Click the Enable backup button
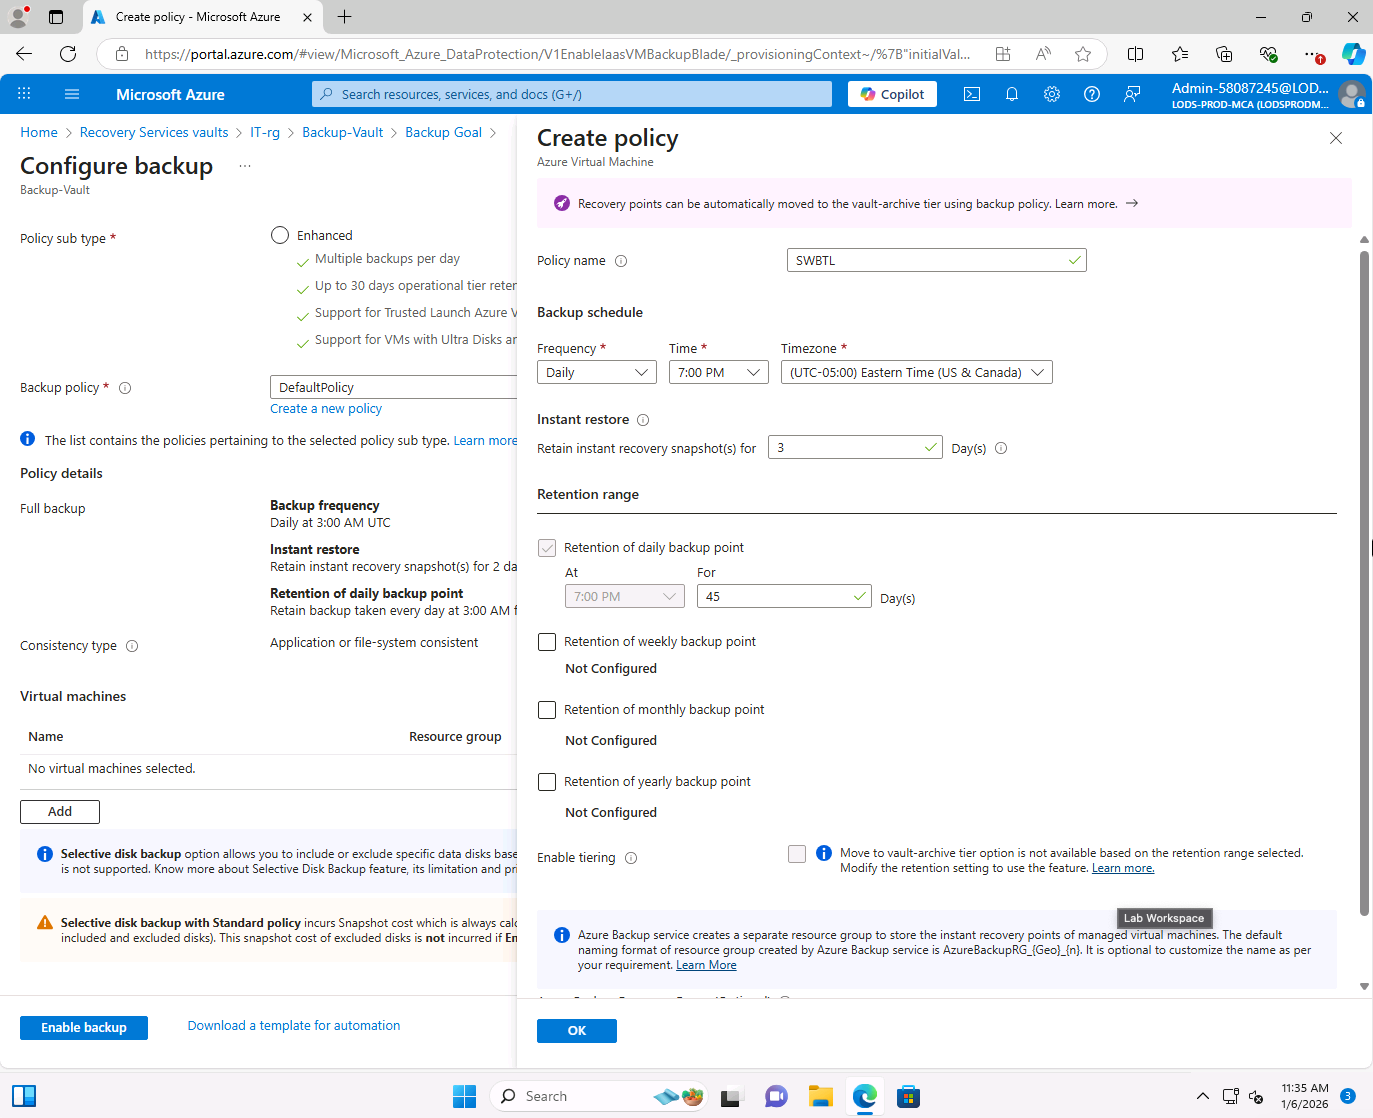The height and width of the screenshot is (1118, 1373). click(84, 1028)
